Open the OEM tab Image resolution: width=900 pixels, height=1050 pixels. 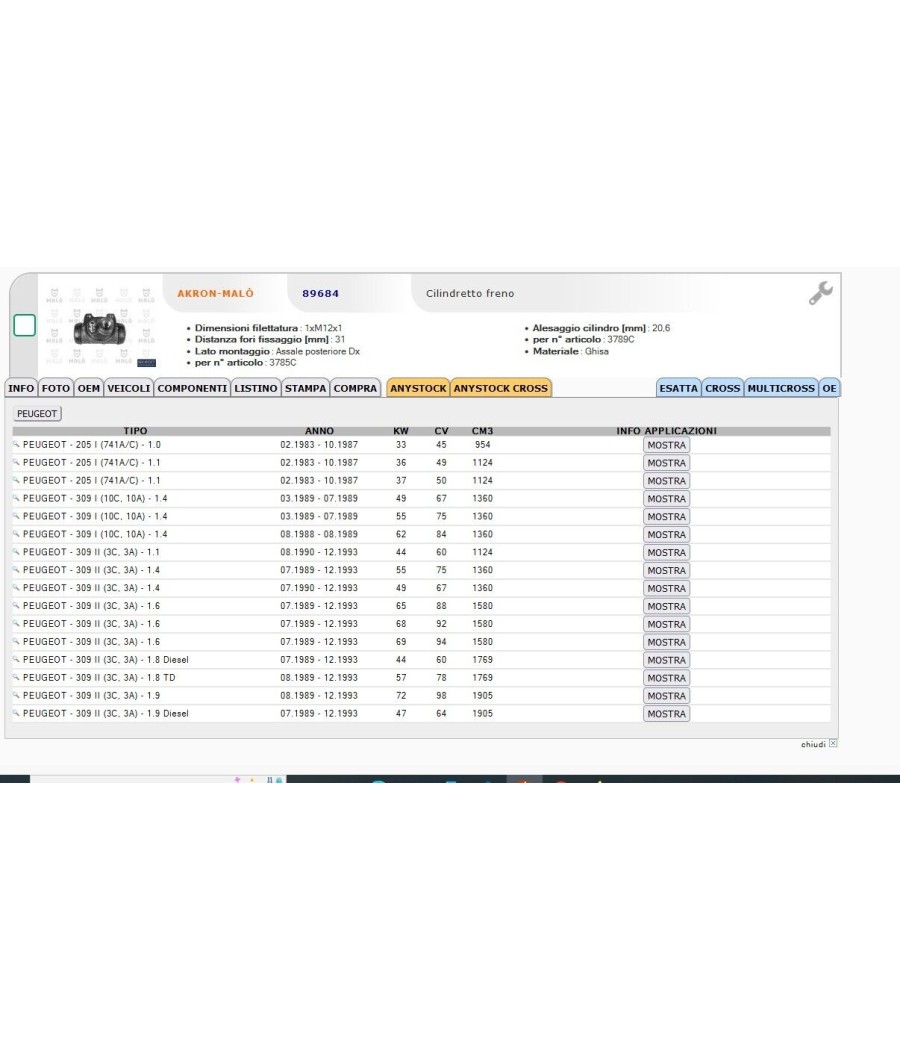point(88,388)
